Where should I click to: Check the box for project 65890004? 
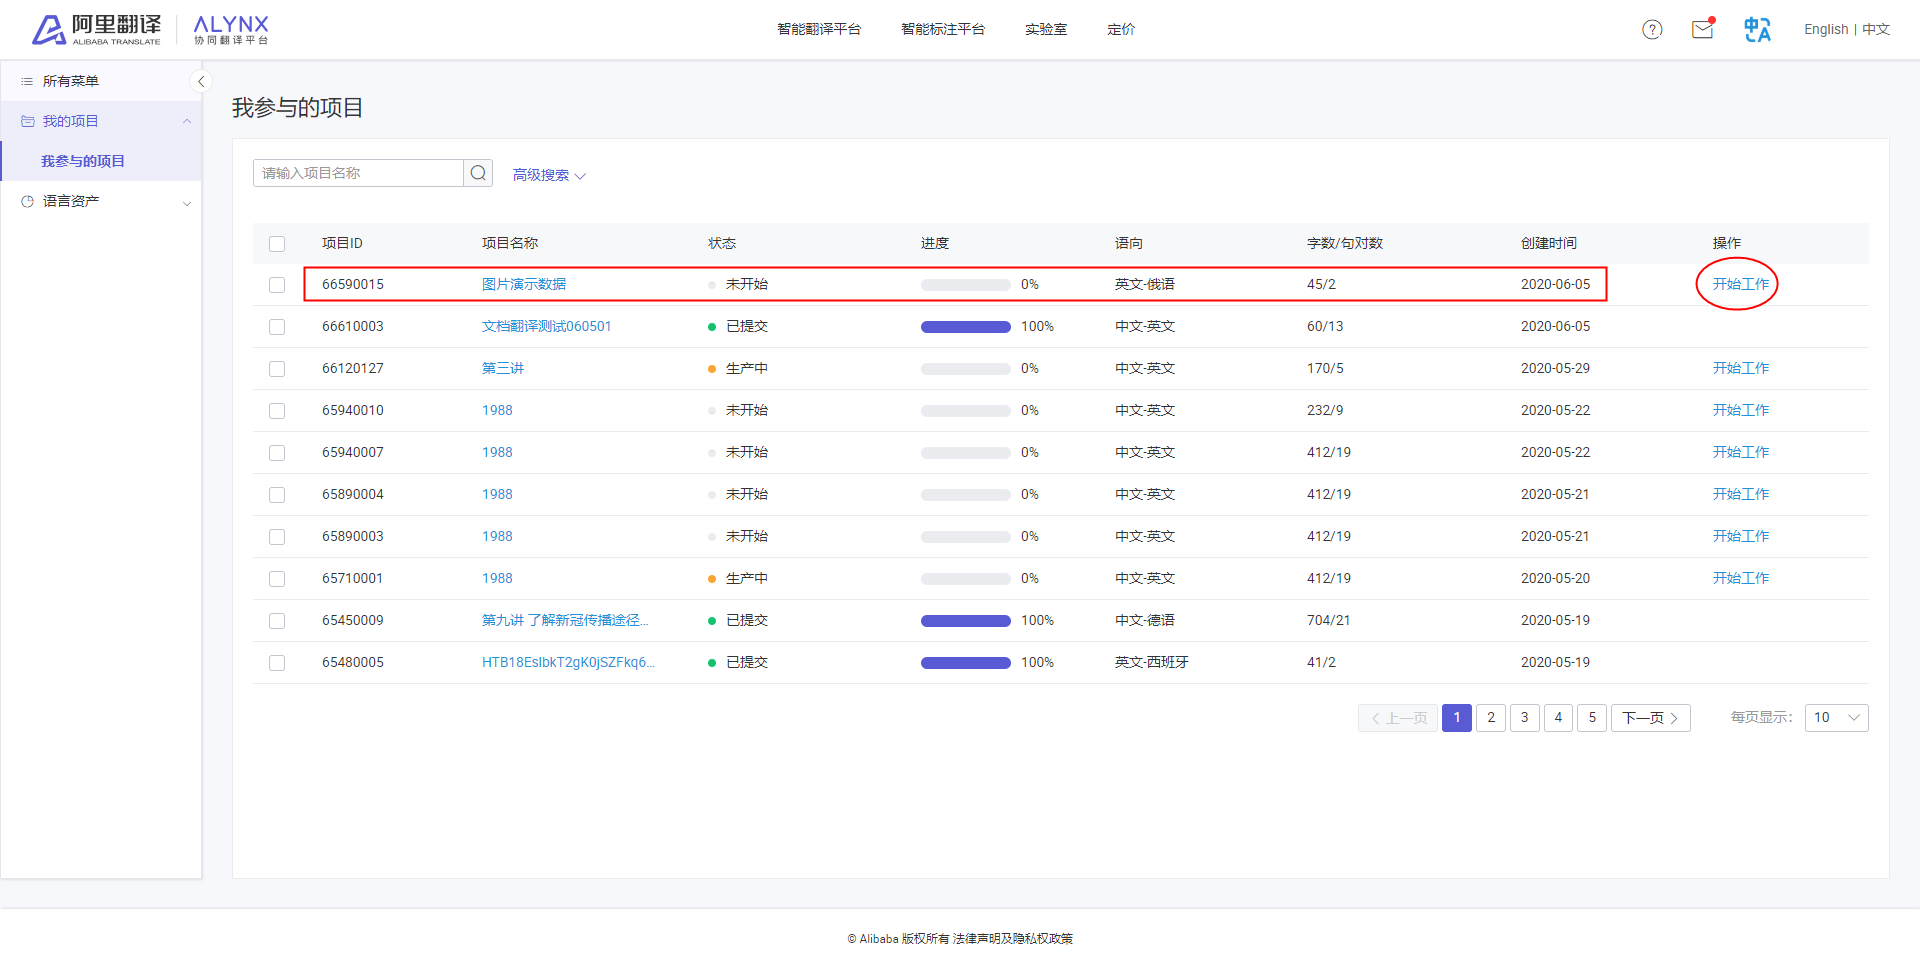[277, 495]
